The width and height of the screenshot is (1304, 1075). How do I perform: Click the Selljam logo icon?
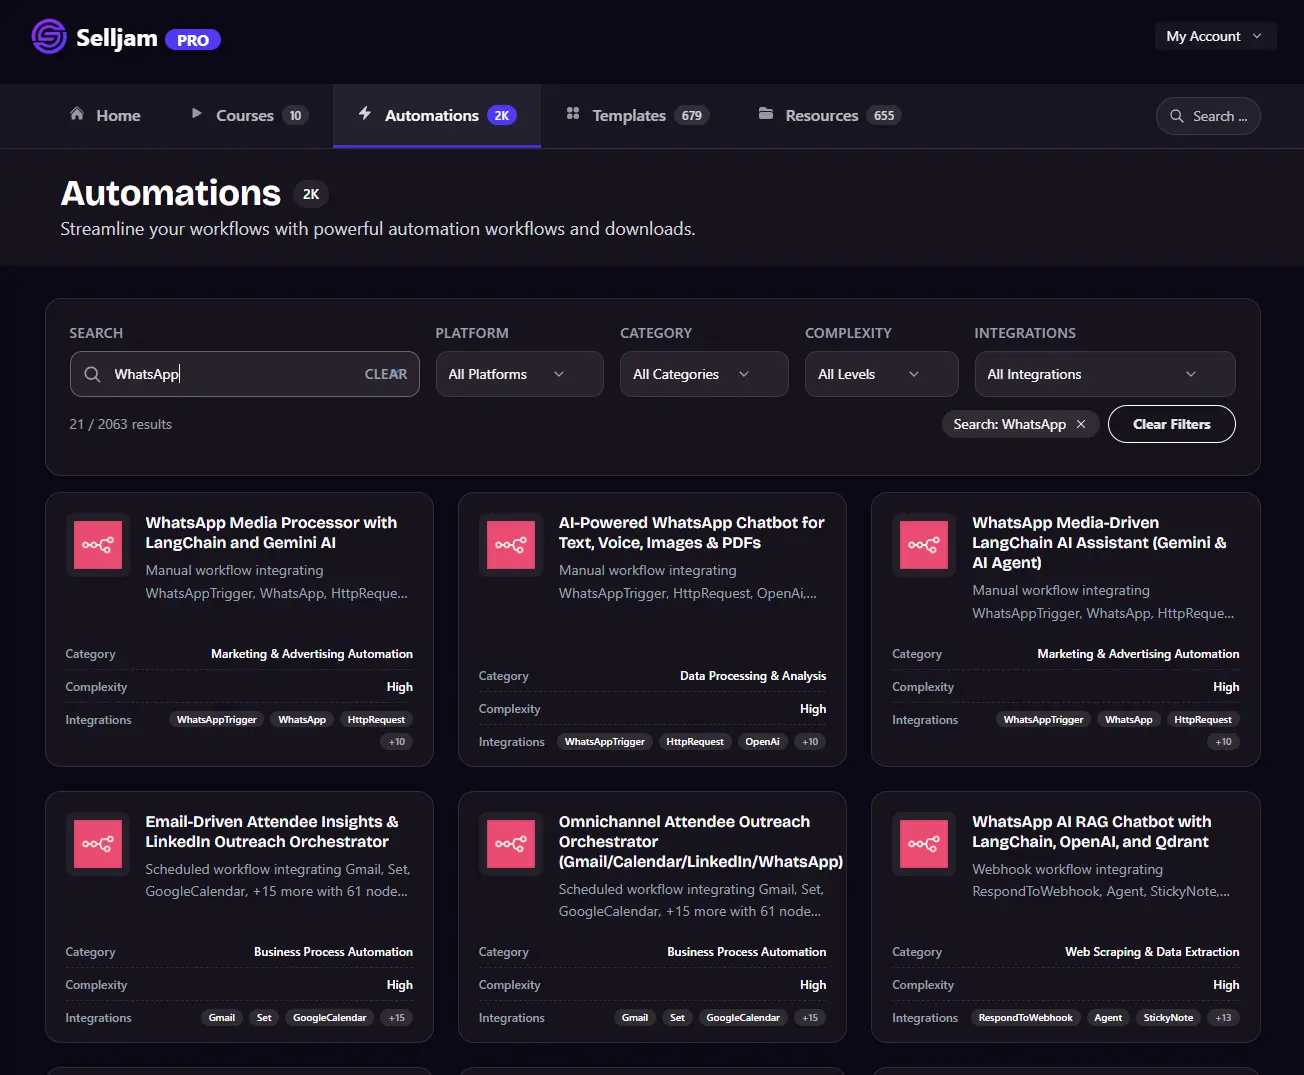click(x=49, y=37)
